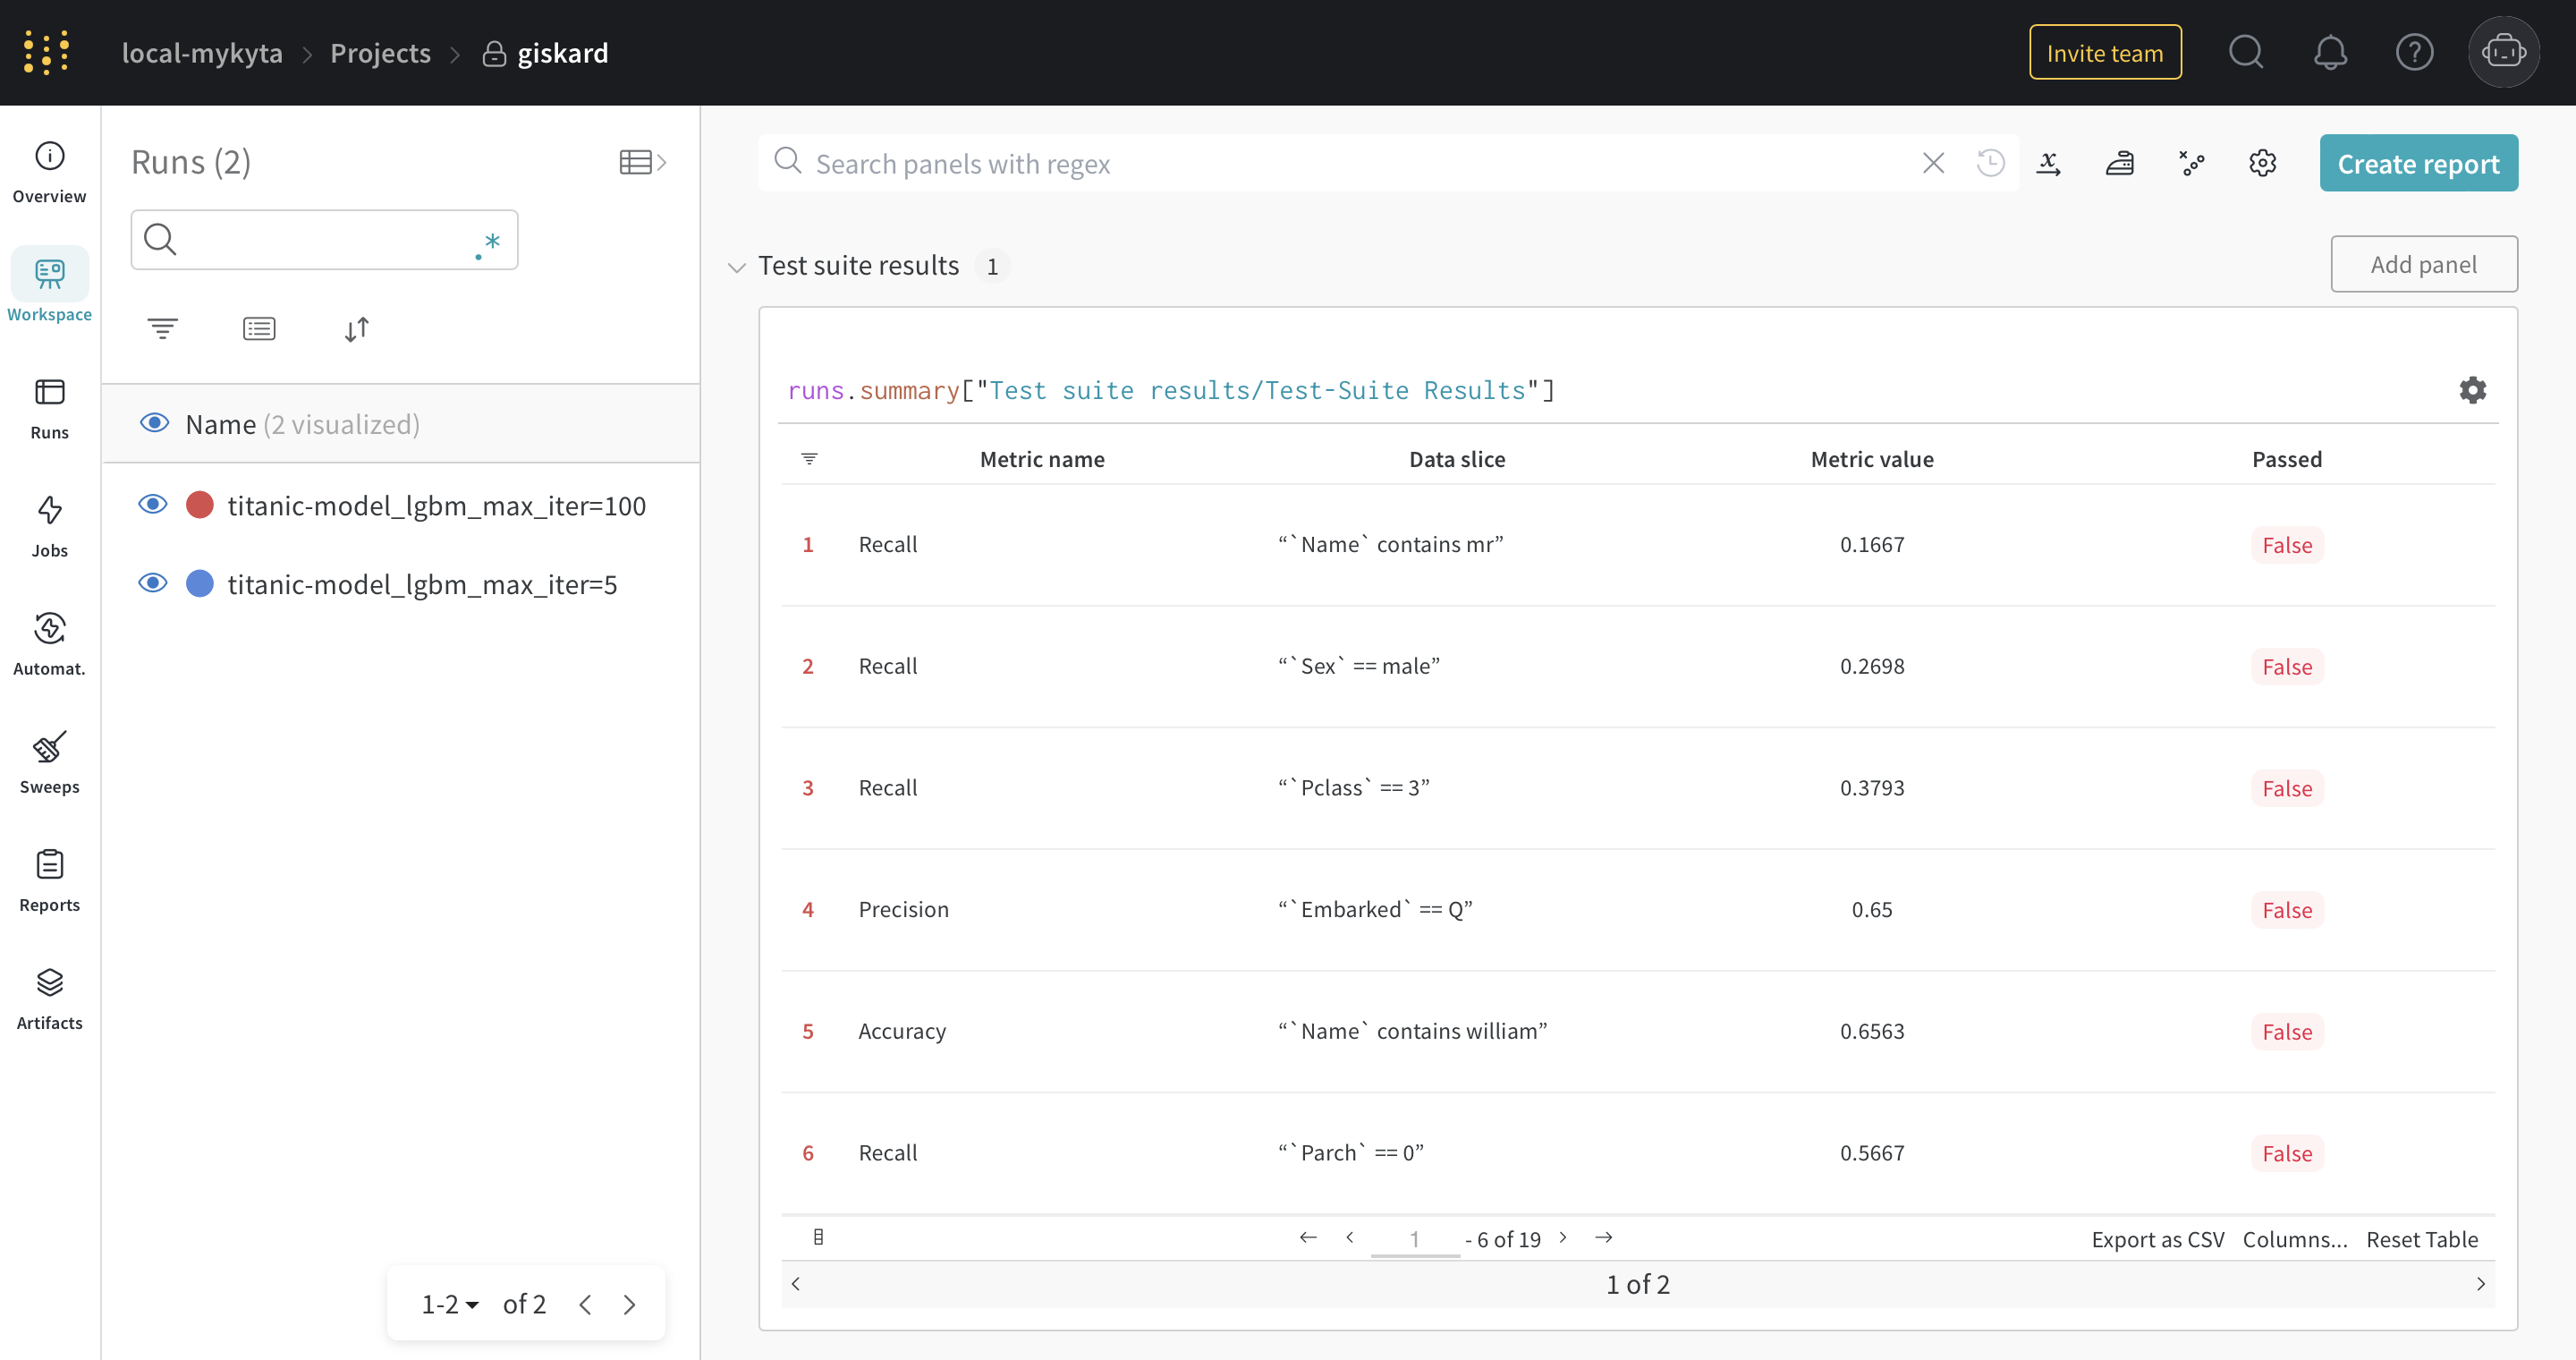Open the help question mark icon
This screenshot has width=2576, height=1360.
pos(2414,52)
